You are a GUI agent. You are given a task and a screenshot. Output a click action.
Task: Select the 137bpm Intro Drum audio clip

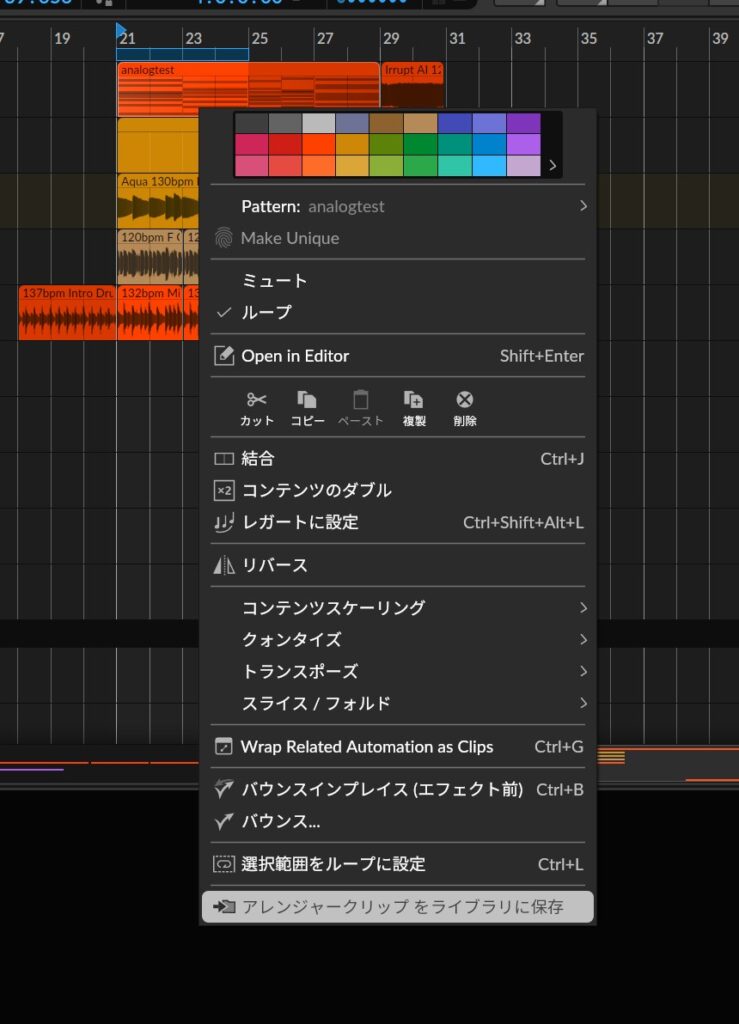(x=67, y=313)
